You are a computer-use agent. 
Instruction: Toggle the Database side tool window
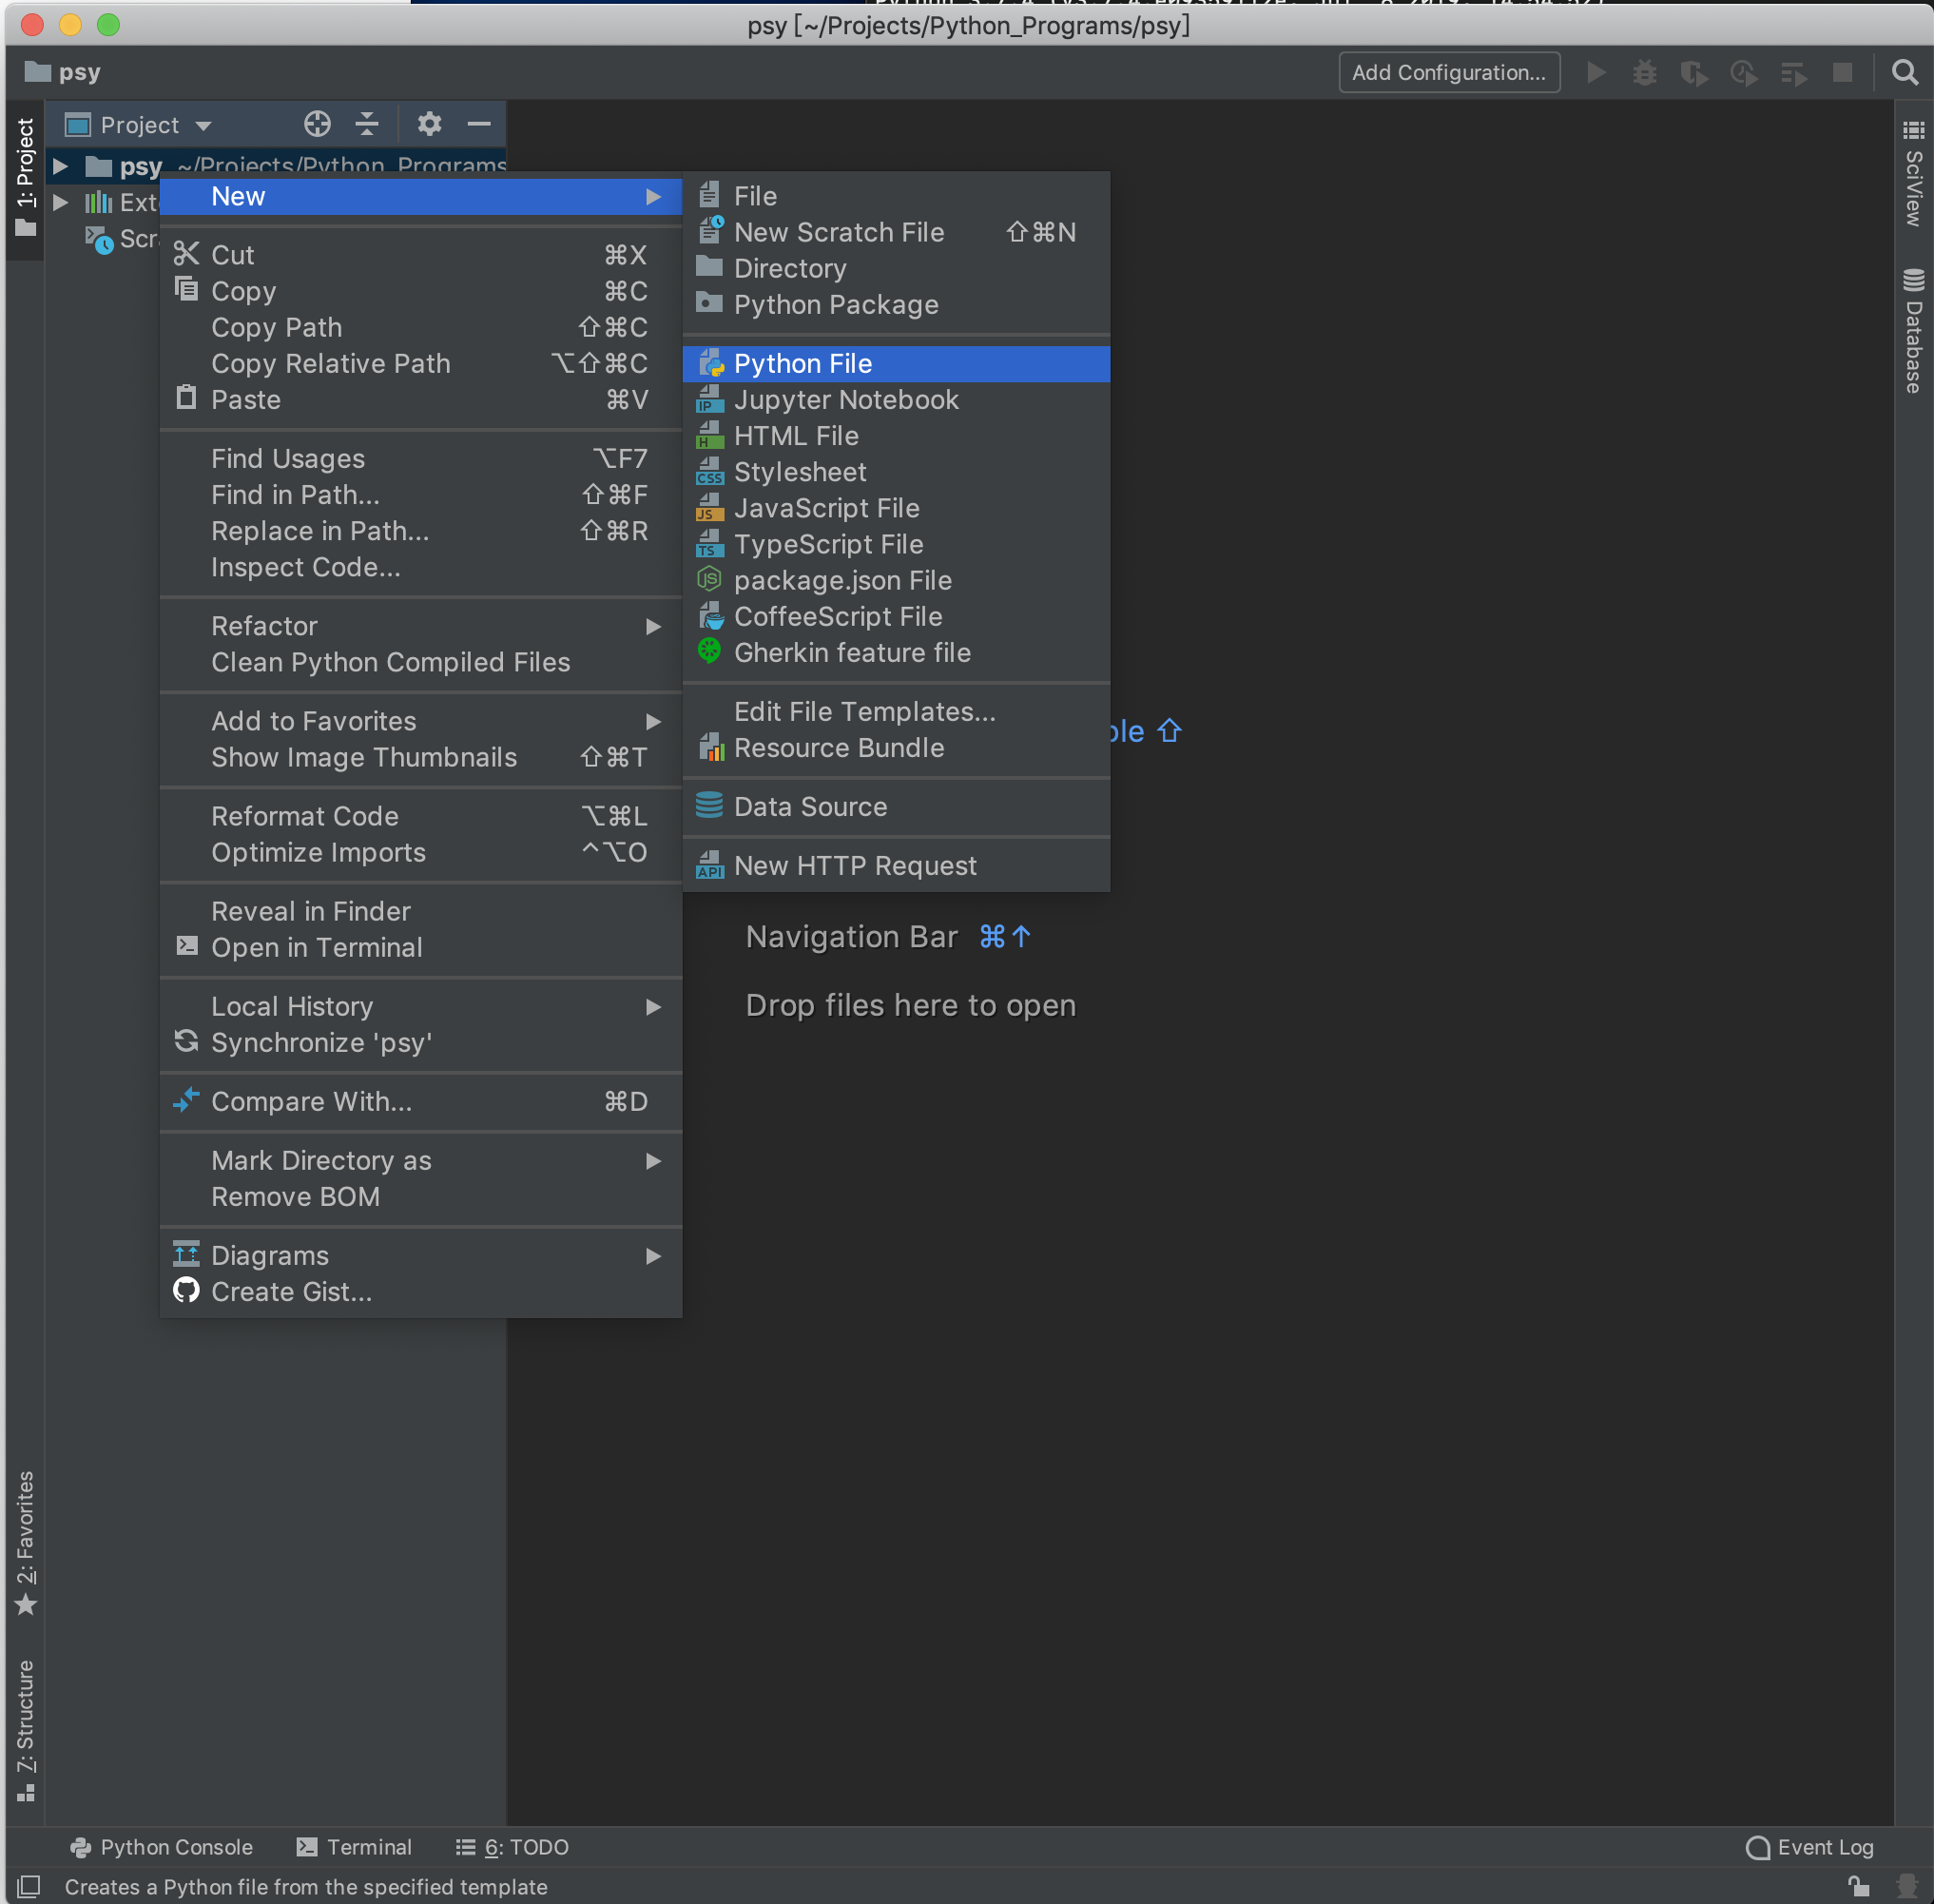point(1913,332)
